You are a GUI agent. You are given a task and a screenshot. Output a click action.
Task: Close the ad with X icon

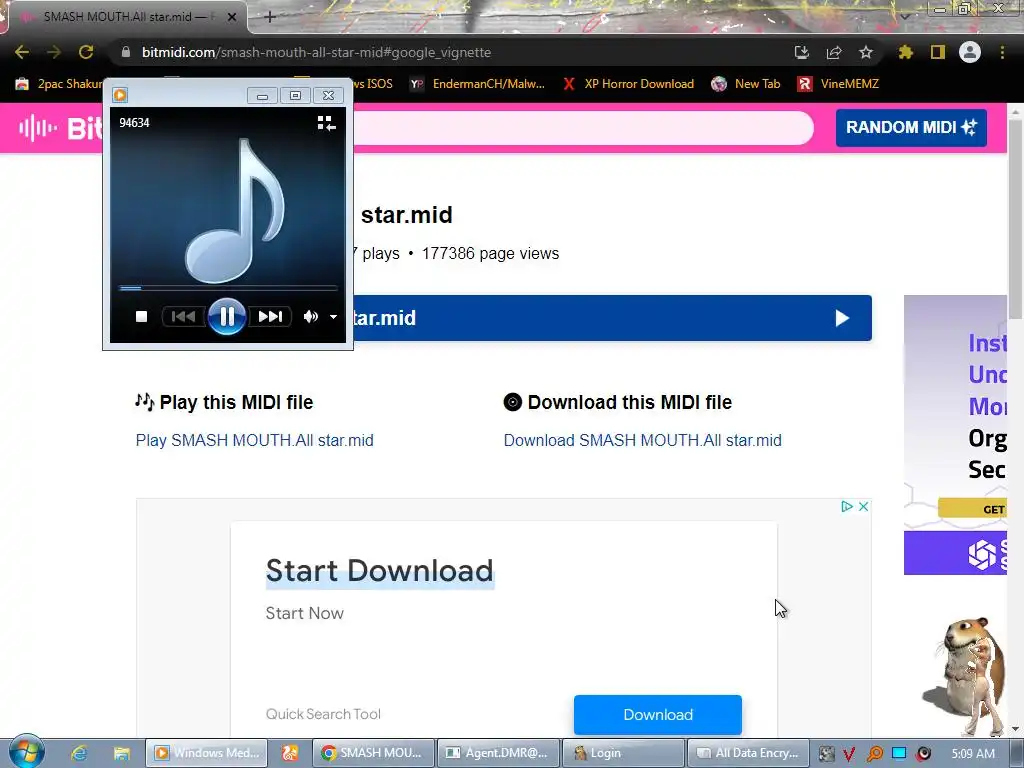(x=863, y=506)
